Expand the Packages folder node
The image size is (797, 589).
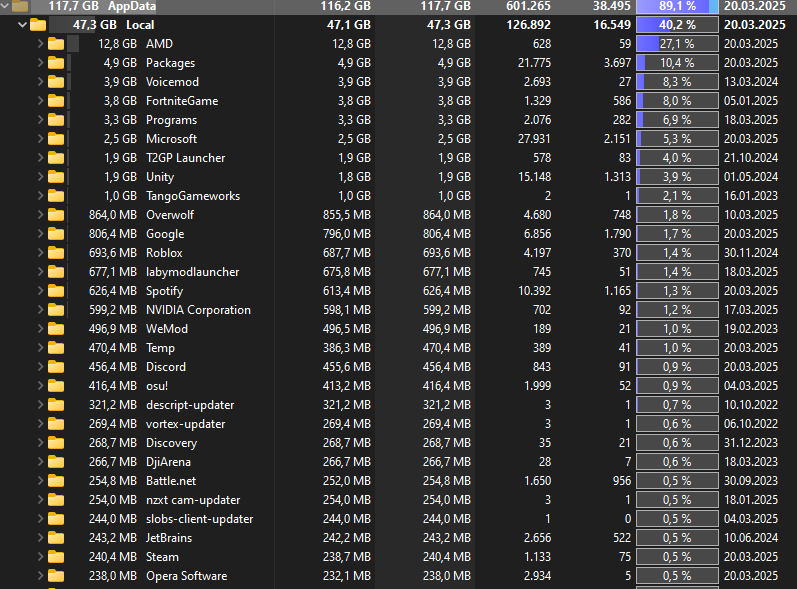pyautogui.click(x=40, y=63)
